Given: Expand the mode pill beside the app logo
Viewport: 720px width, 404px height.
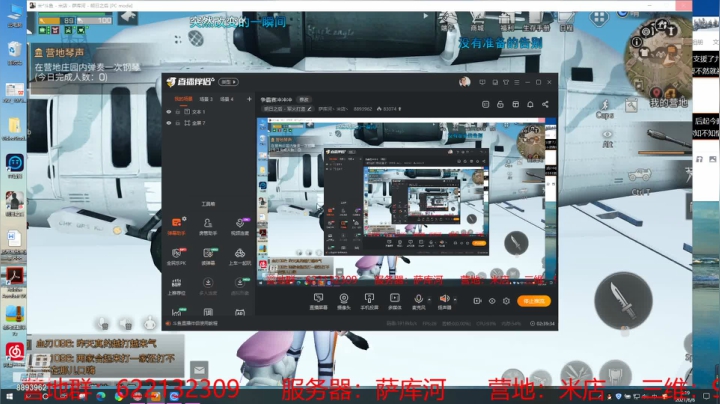Looking at the screenshot, I should pos(228,82).
